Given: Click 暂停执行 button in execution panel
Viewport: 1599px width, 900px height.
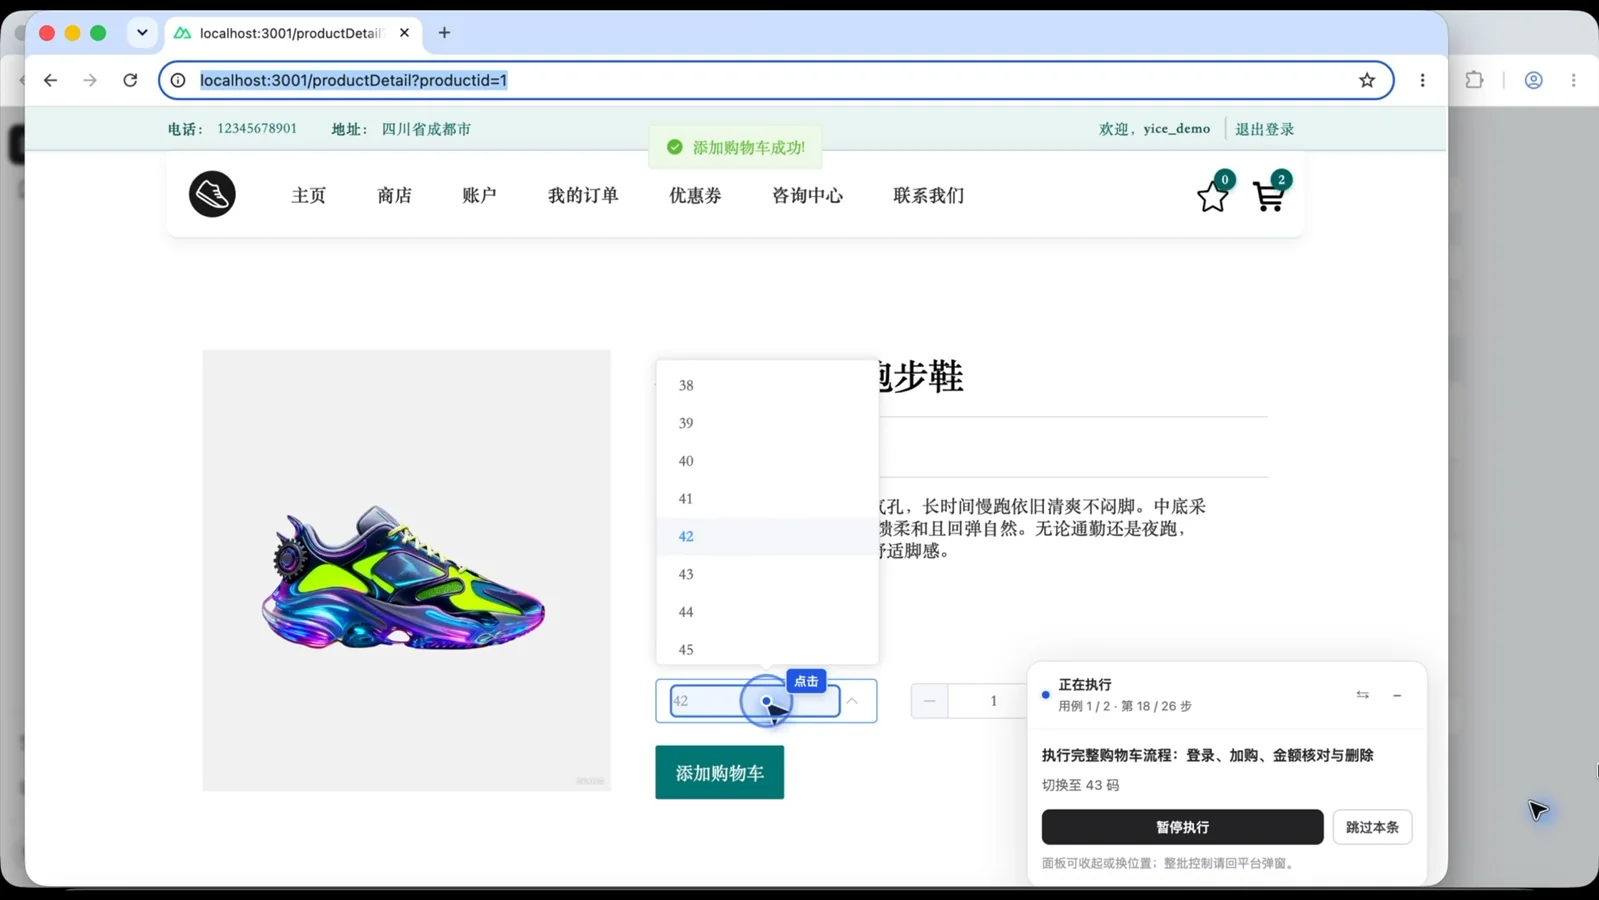Looking at the screenshot, I should point(1182,827).
